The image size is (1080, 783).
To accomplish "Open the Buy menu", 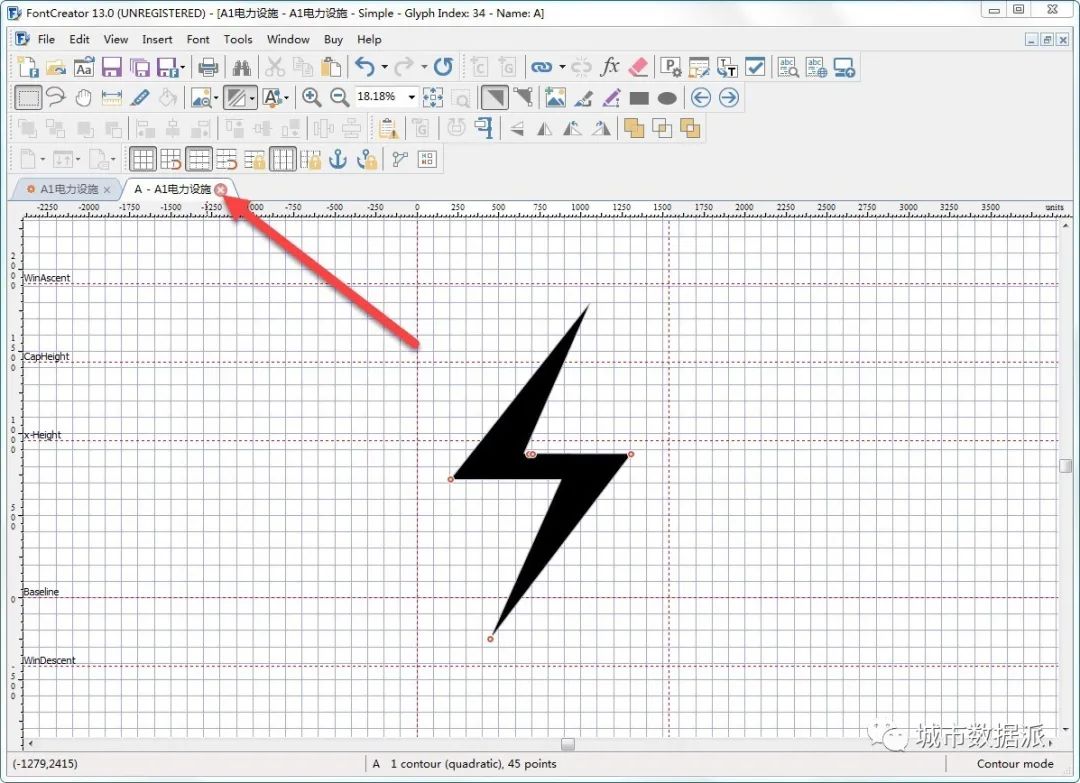I will pyautogui.click(x=333, y=39).
